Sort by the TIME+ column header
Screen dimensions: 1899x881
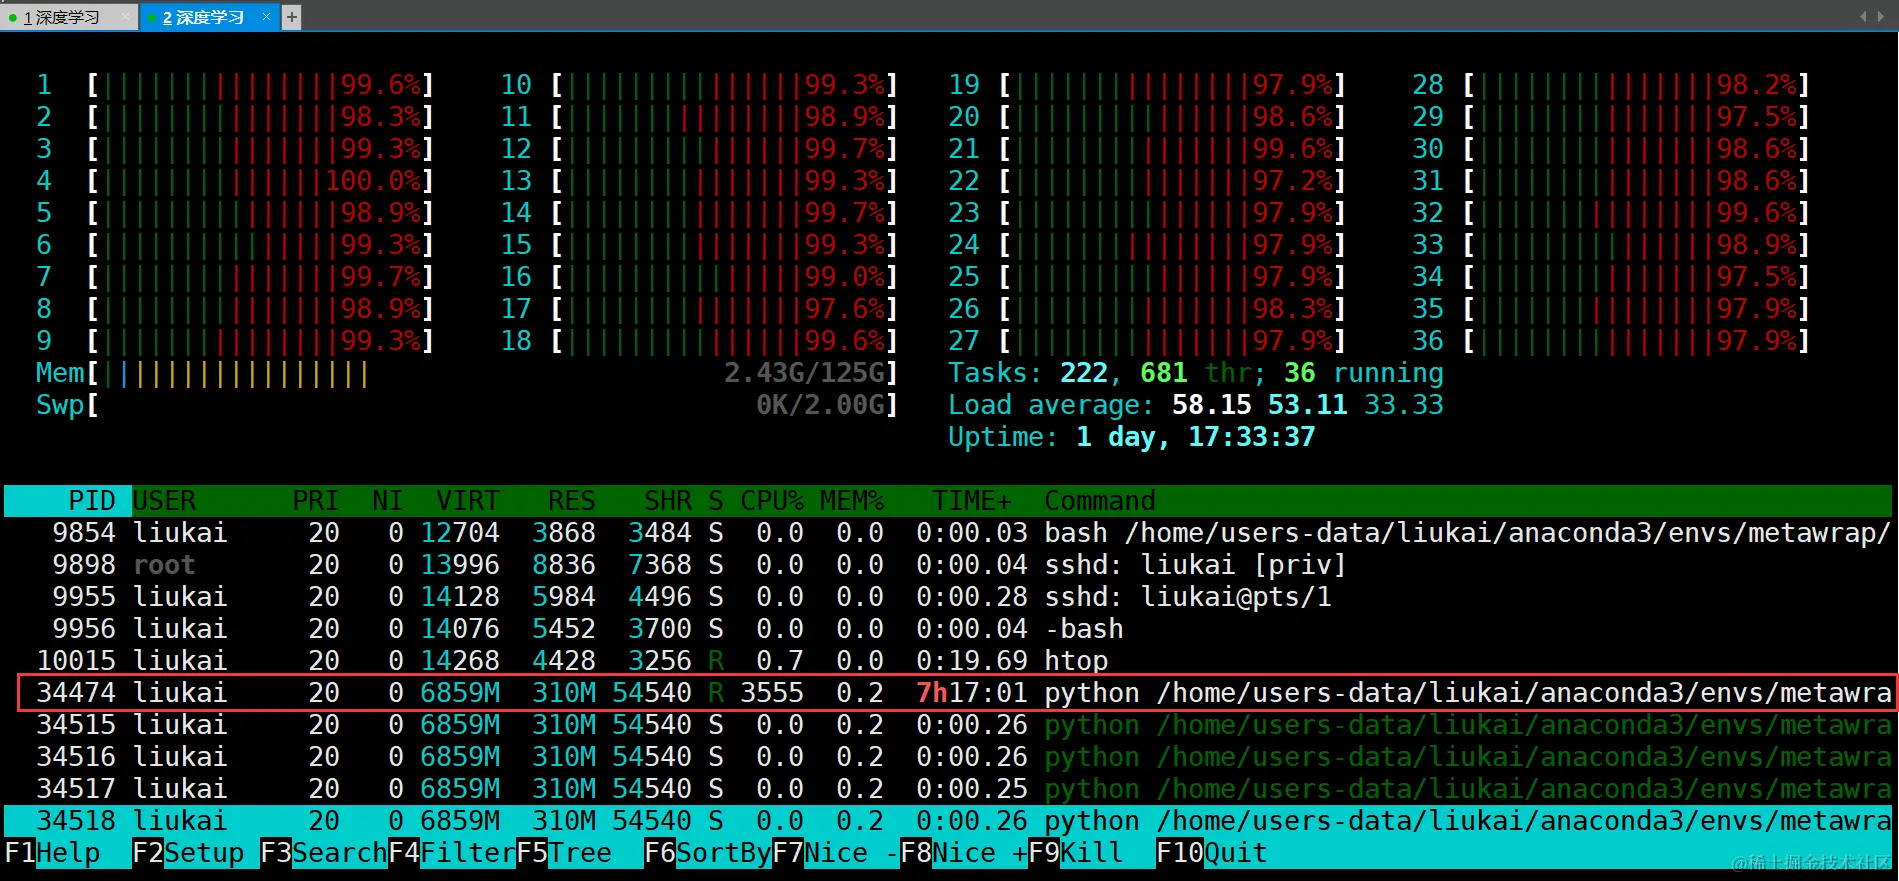[972, 501]
